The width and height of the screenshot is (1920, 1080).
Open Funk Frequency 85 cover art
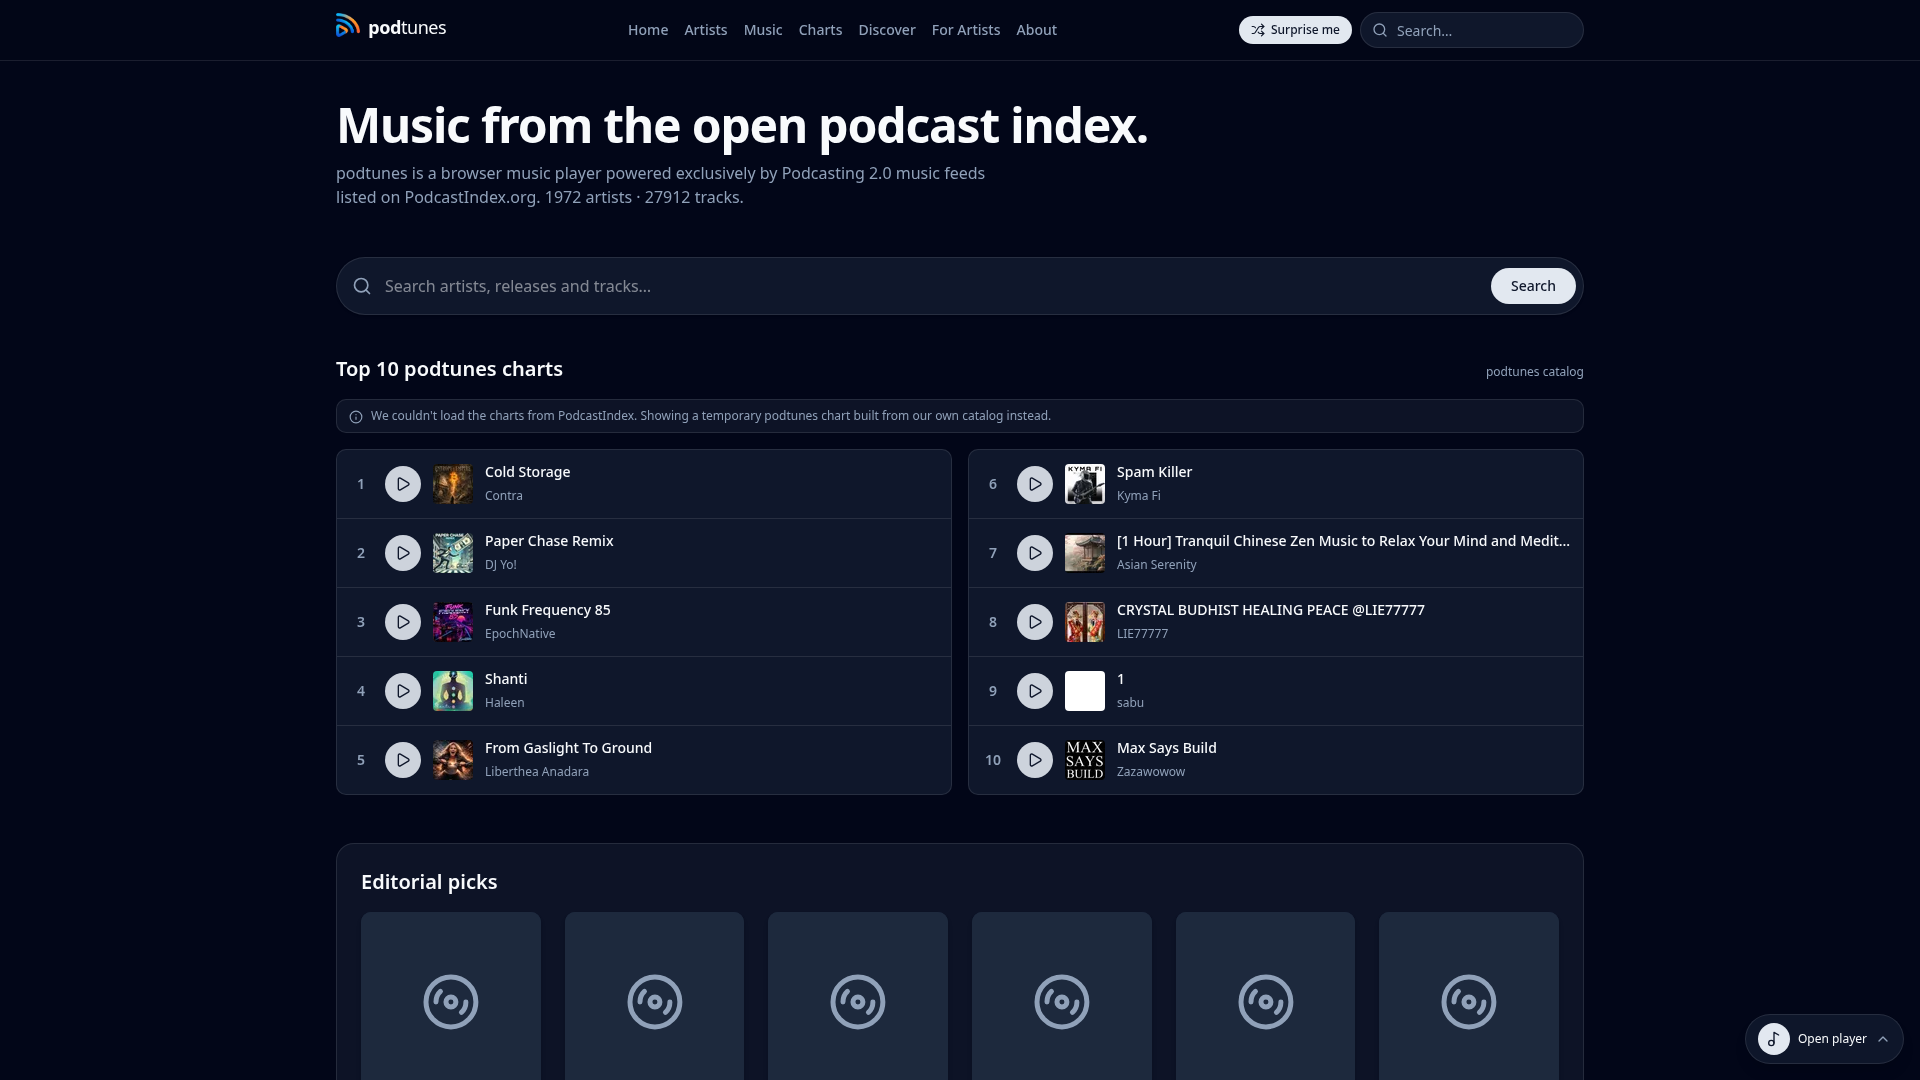[453, 622]
